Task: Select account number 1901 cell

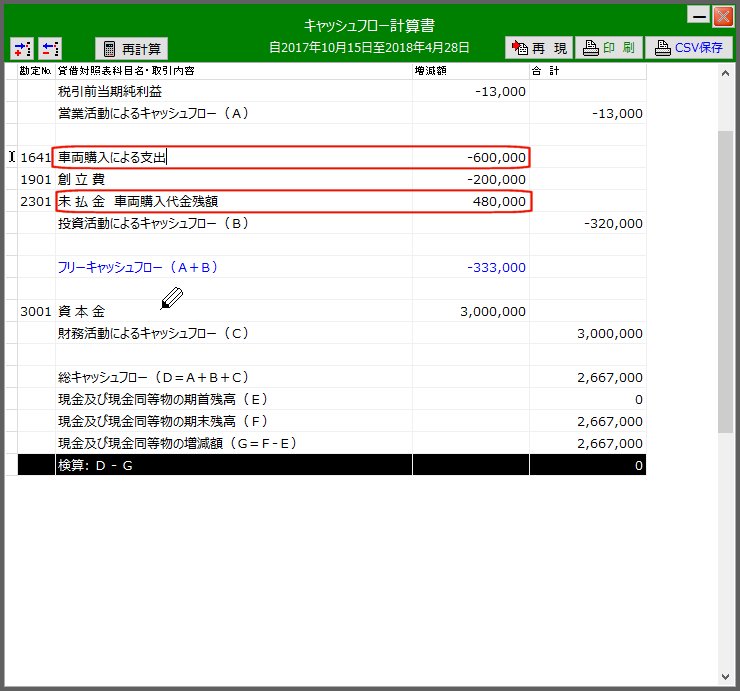Action: coord(36,179)
